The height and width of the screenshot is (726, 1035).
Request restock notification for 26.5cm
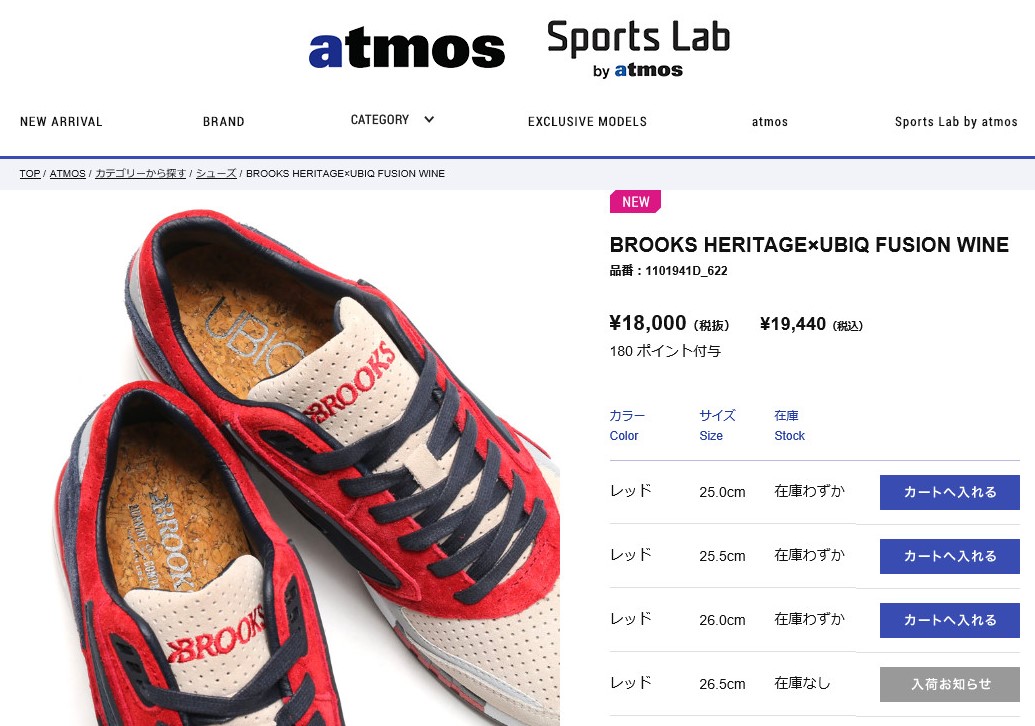(949, 684)
